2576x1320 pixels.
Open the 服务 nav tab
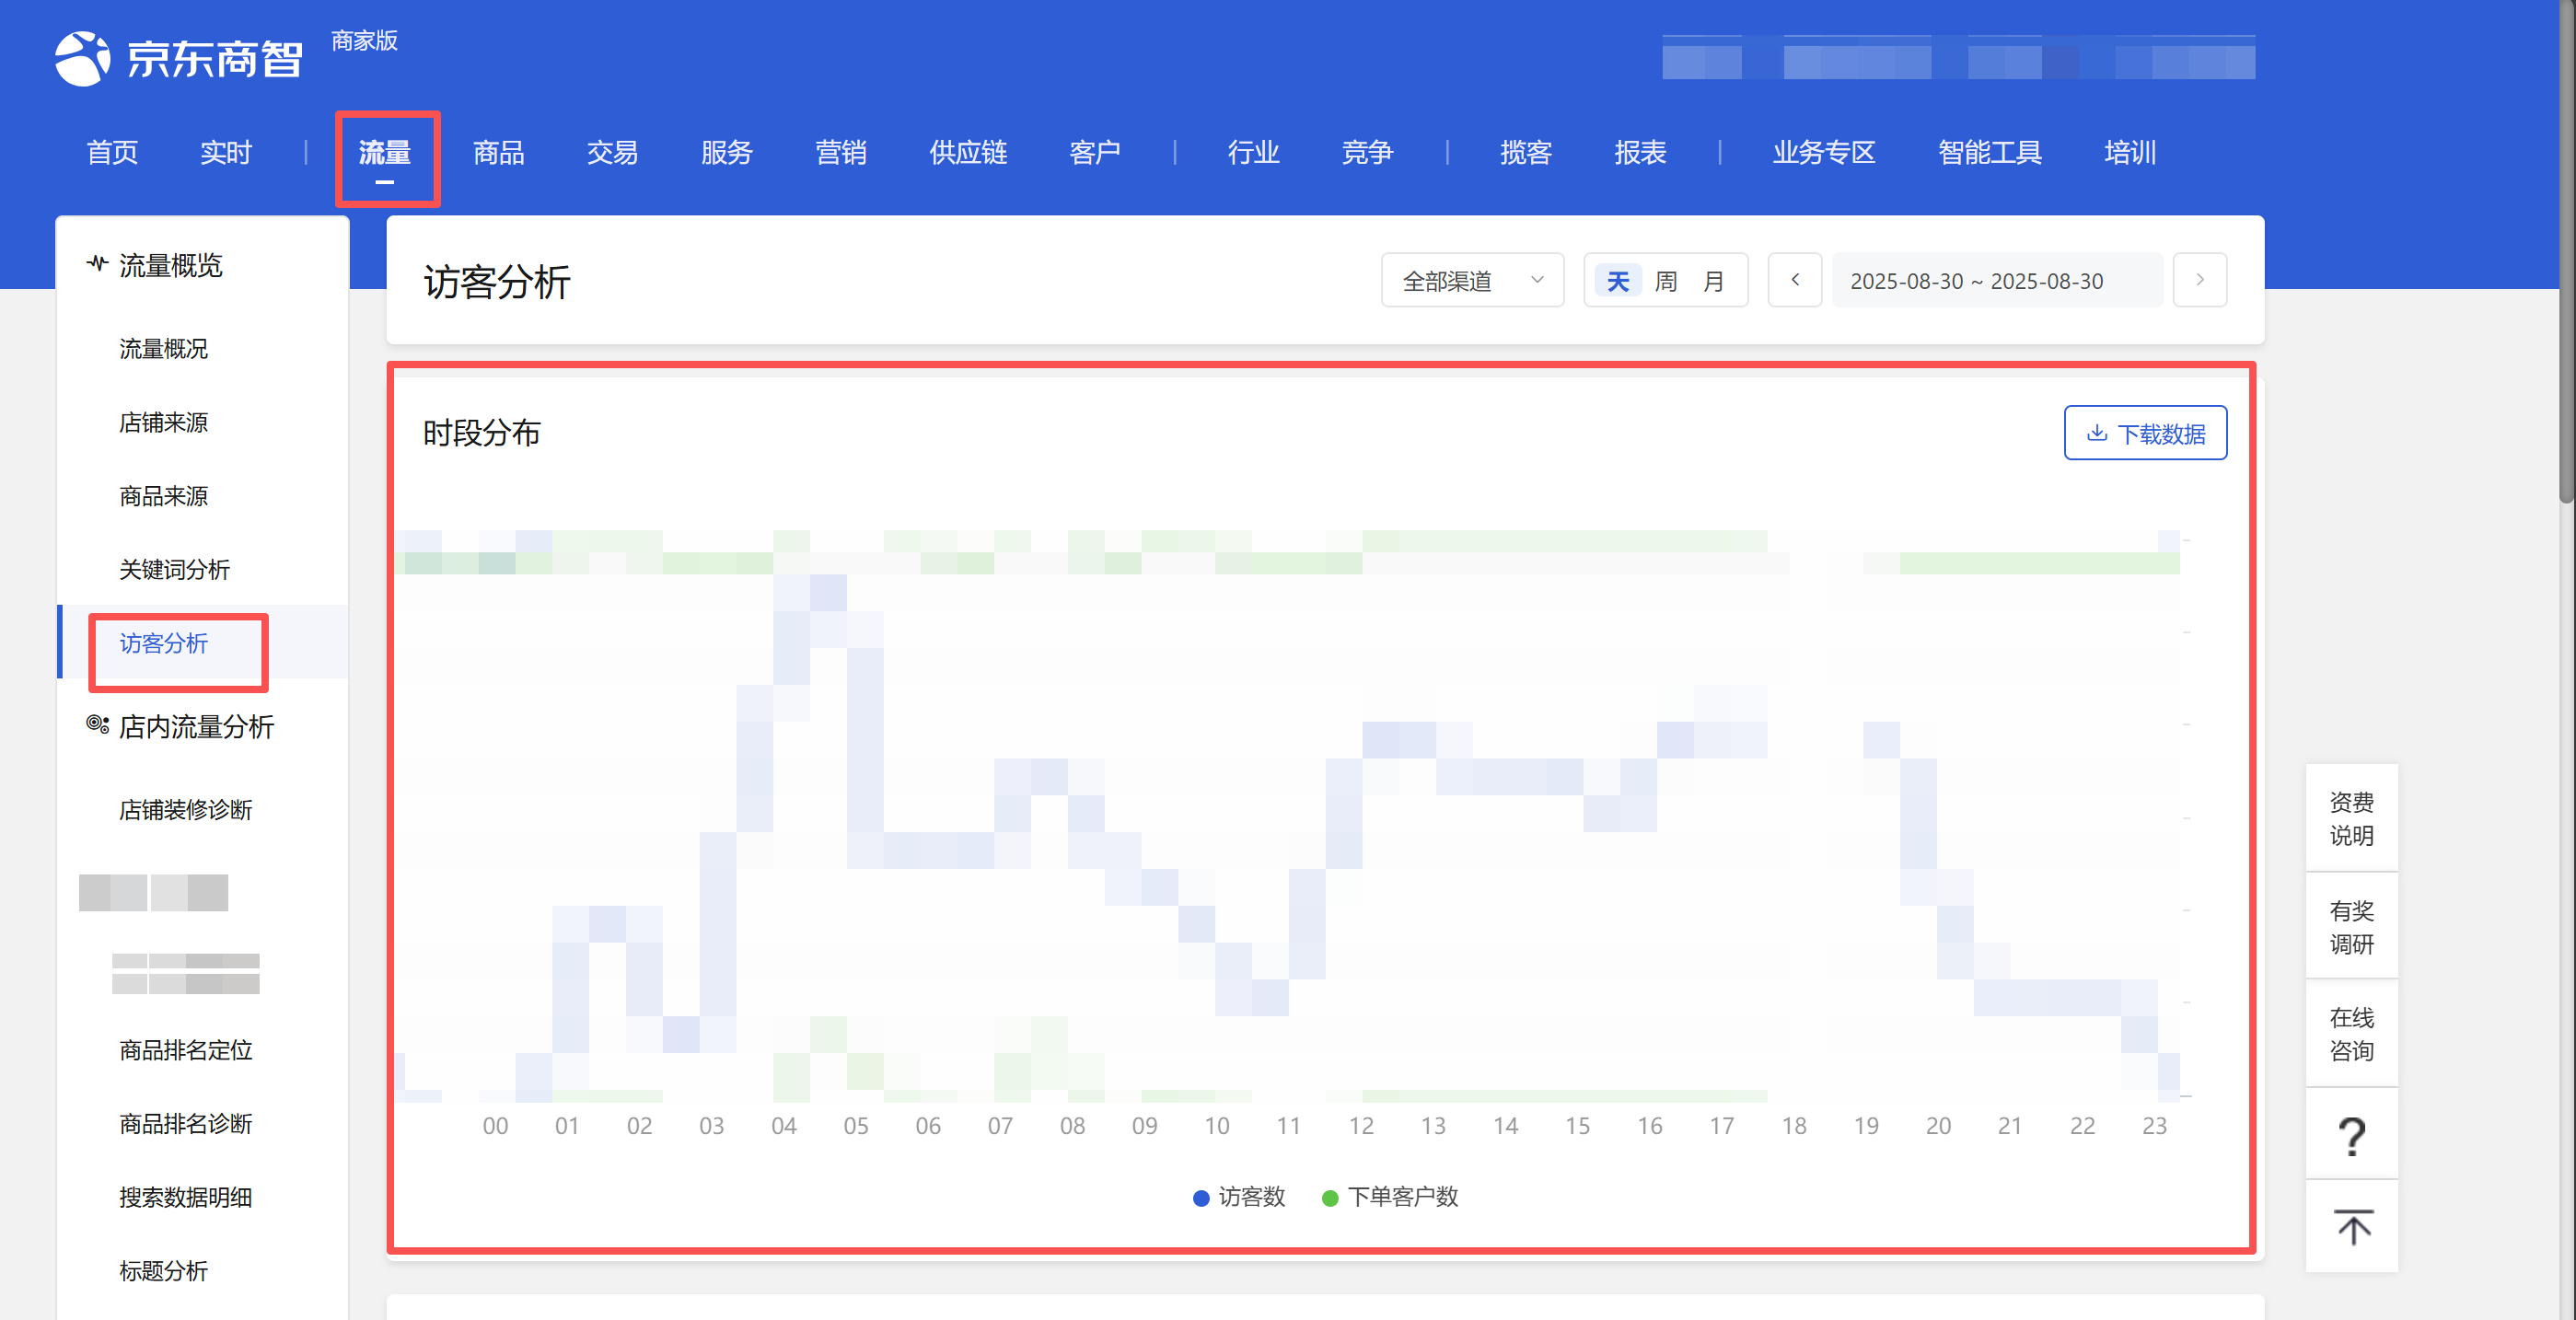[x=727, y=153]
